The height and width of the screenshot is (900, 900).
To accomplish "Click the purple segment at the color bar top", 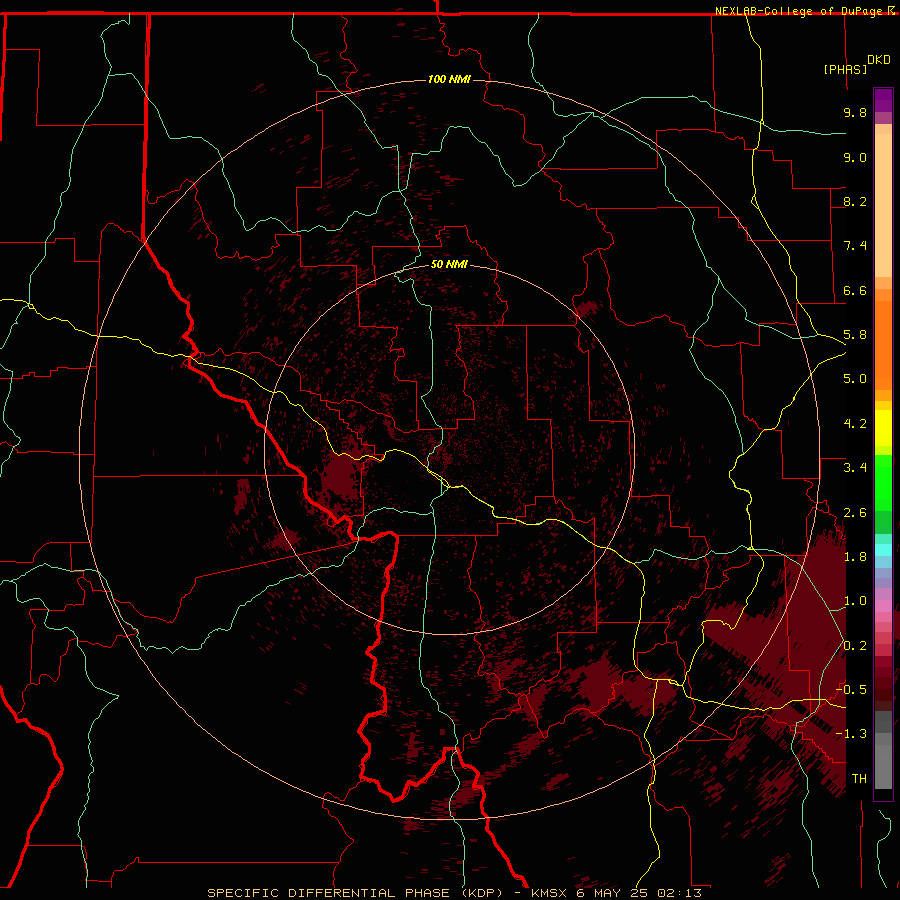I will pyautogui.click(x=883, y=100).
